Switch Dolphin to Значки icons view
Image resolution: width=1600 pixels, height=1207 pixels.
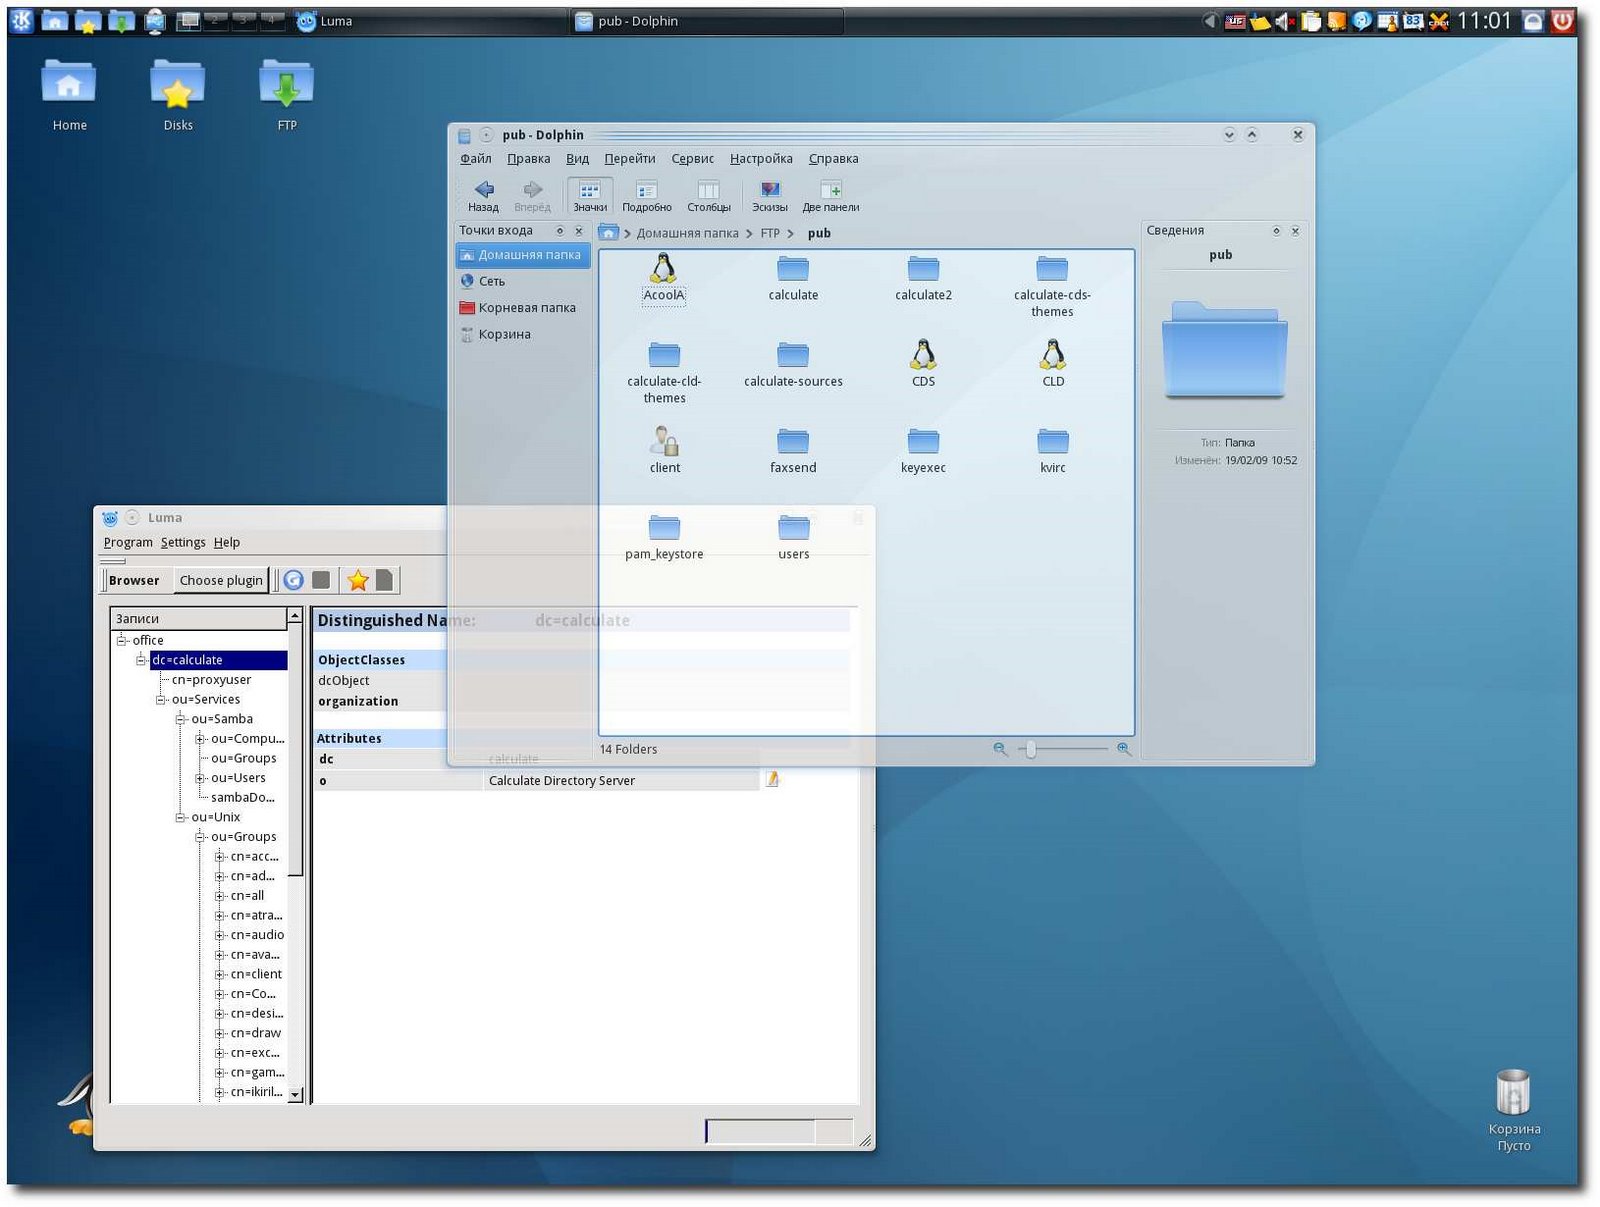coord(590,196)
